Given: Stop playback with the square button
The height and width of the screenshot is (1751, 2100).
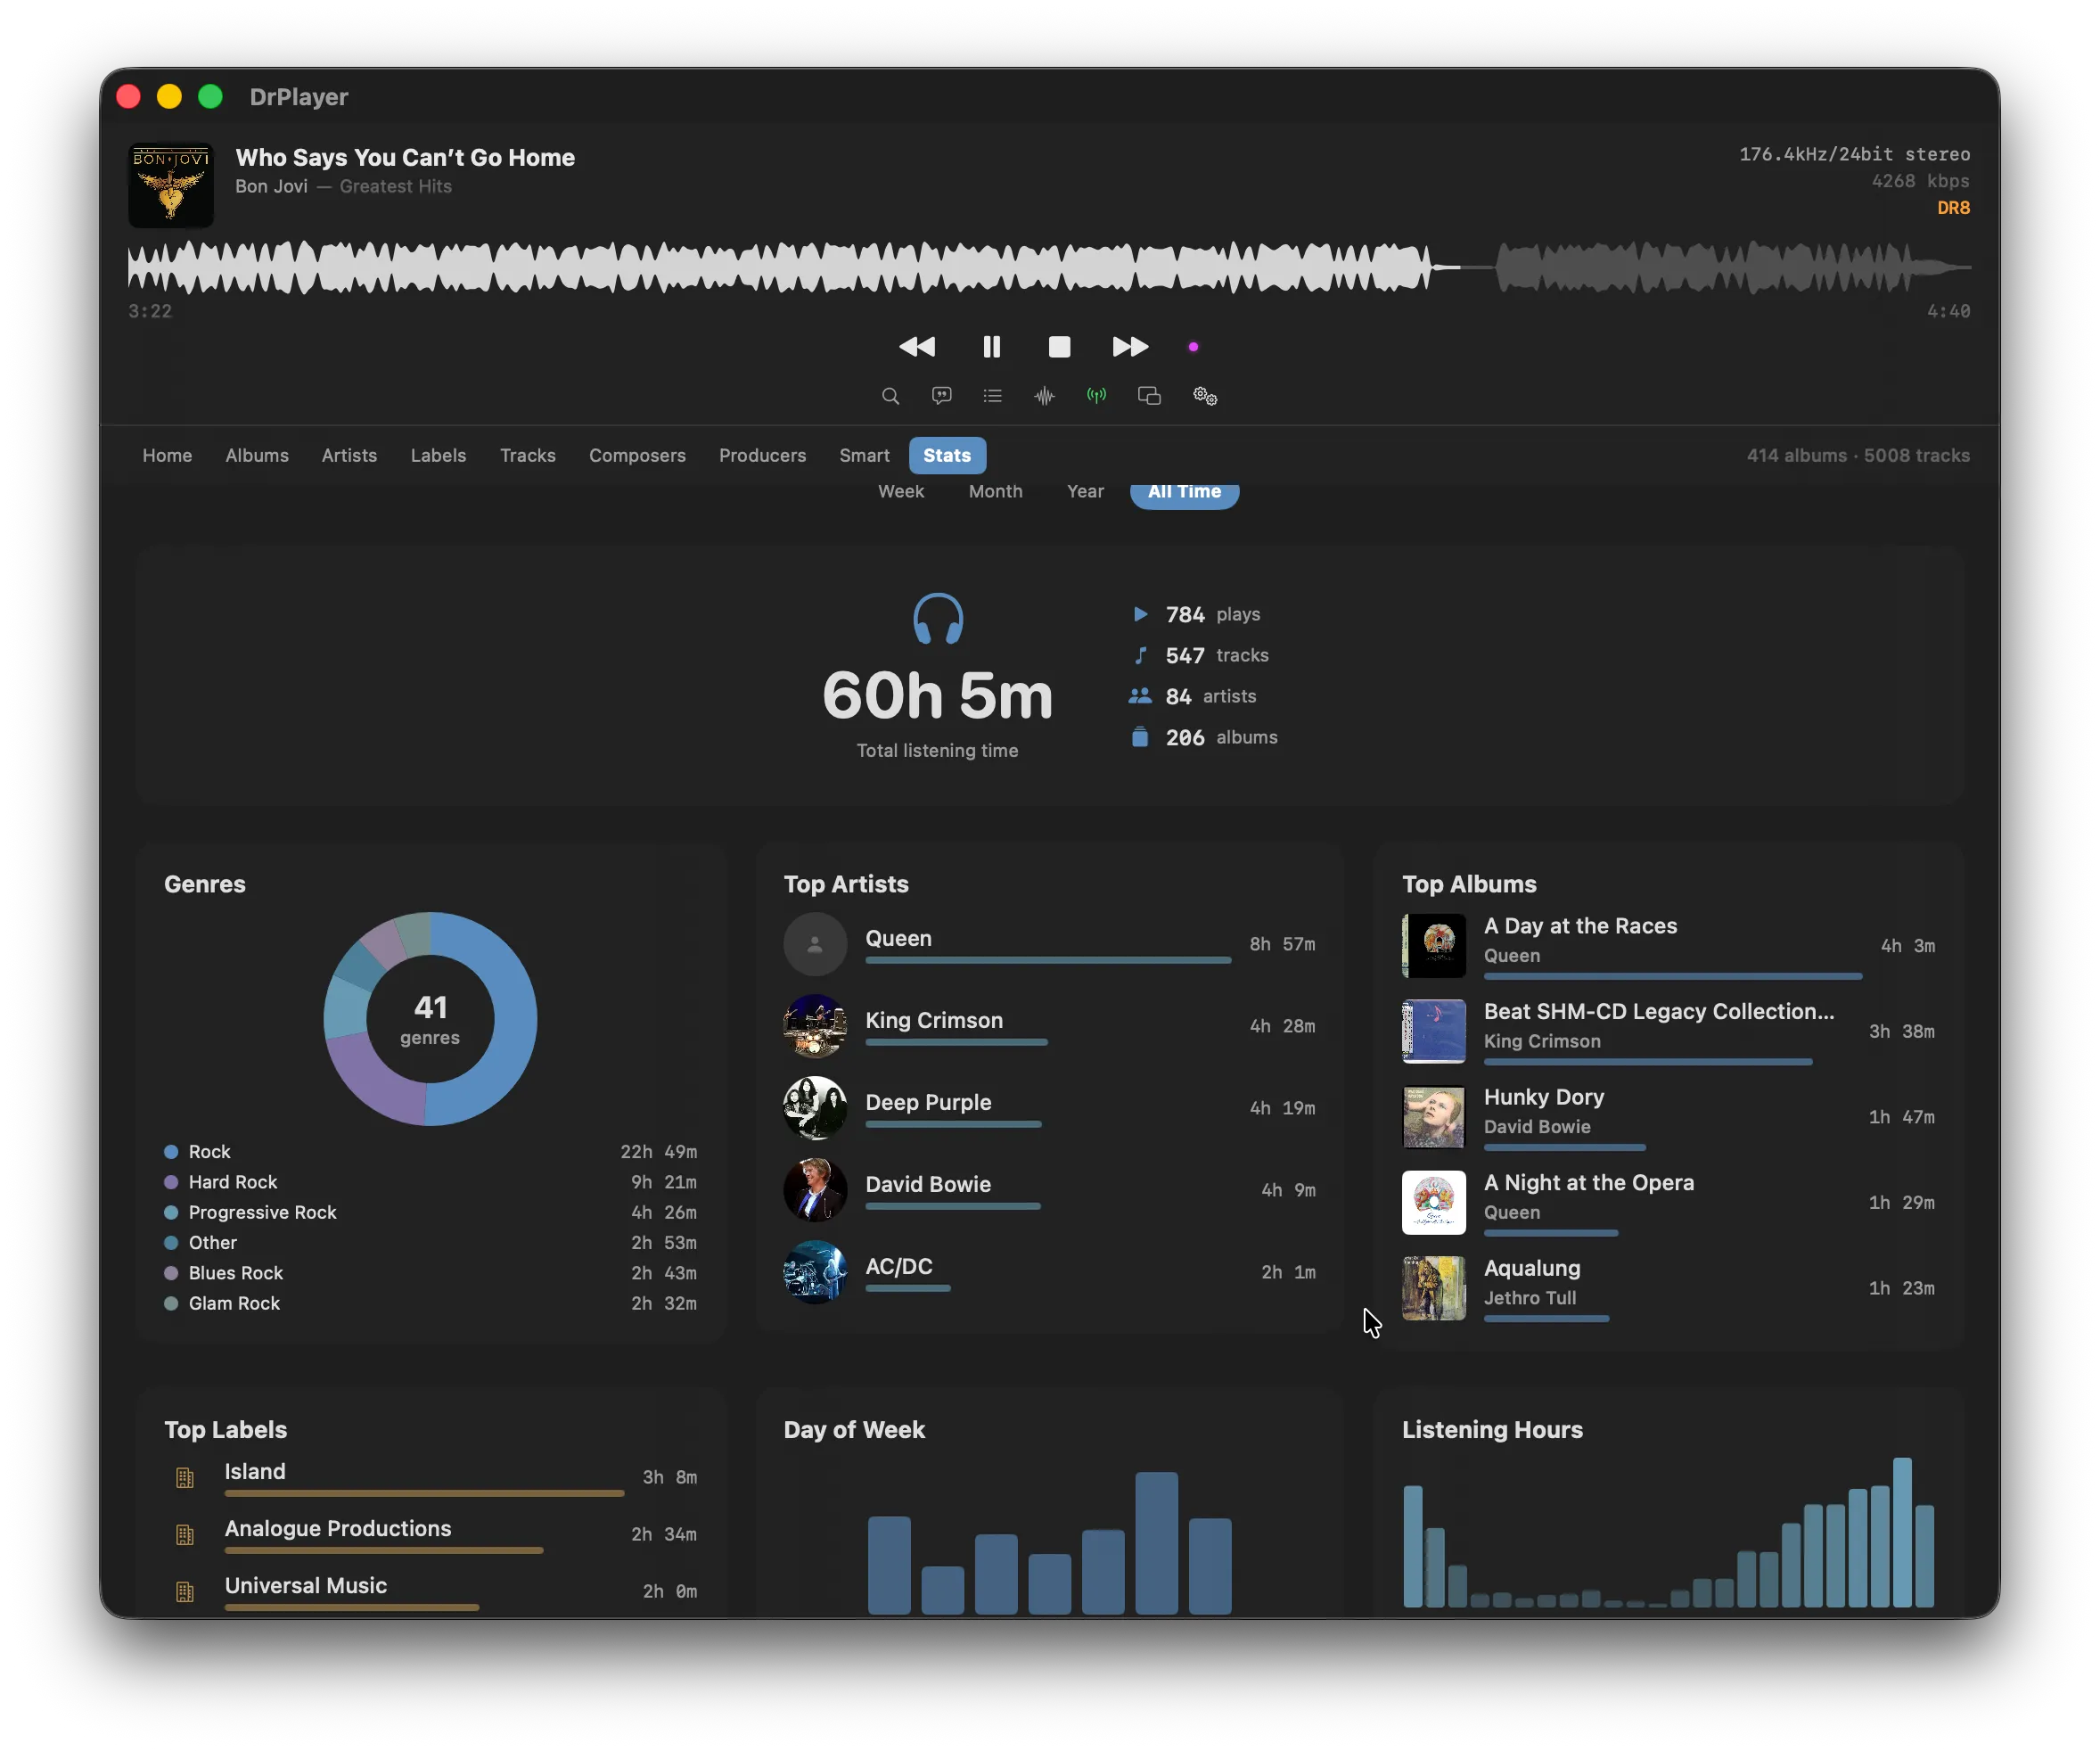Looking at the screenshot, I should pyautogui.click(x=1059, y=347).
